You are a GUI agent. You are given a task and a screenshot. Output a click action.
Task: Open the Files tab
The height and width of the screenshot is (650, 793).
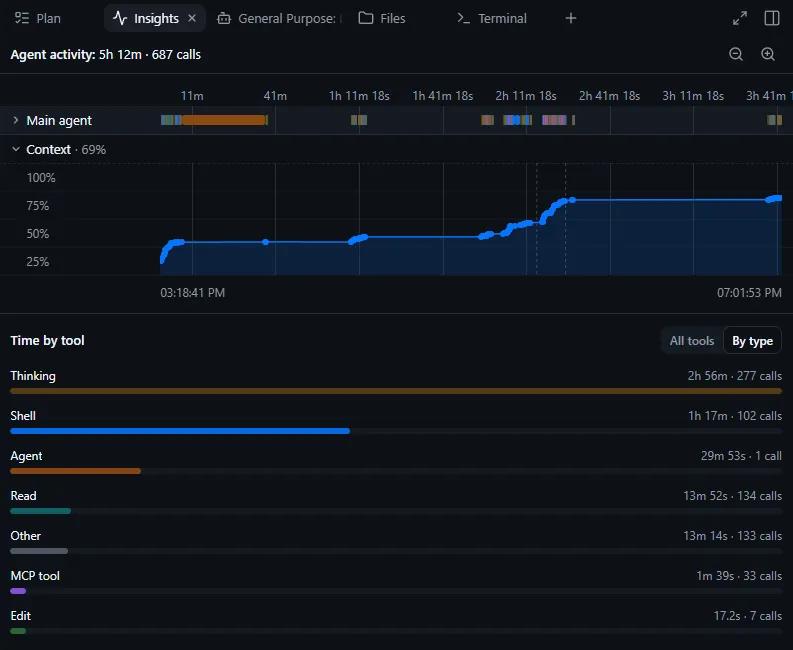382,19
